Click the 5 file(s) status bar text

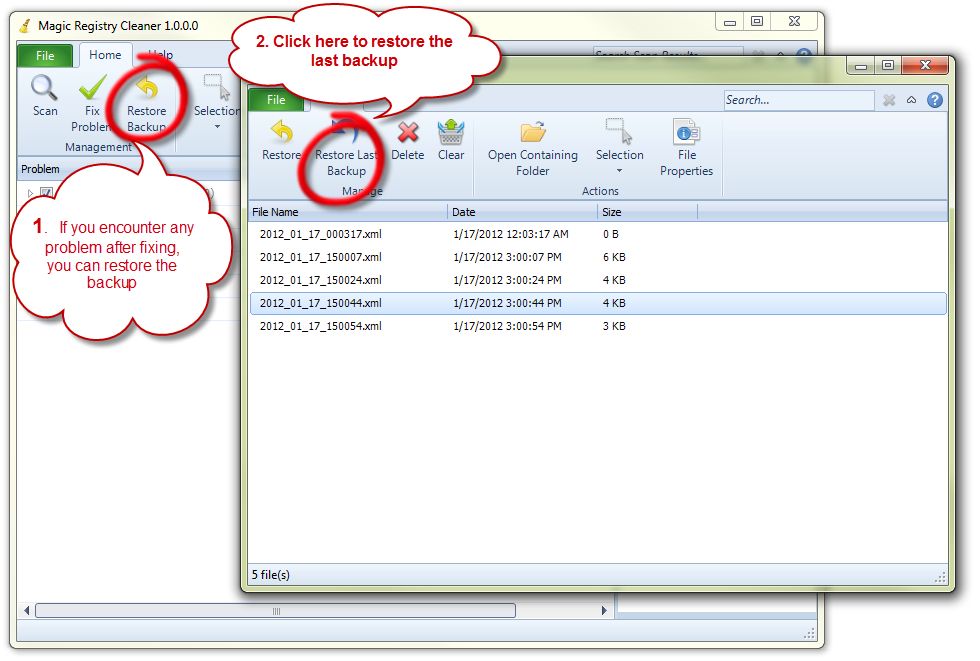click(x=271, y=575)
